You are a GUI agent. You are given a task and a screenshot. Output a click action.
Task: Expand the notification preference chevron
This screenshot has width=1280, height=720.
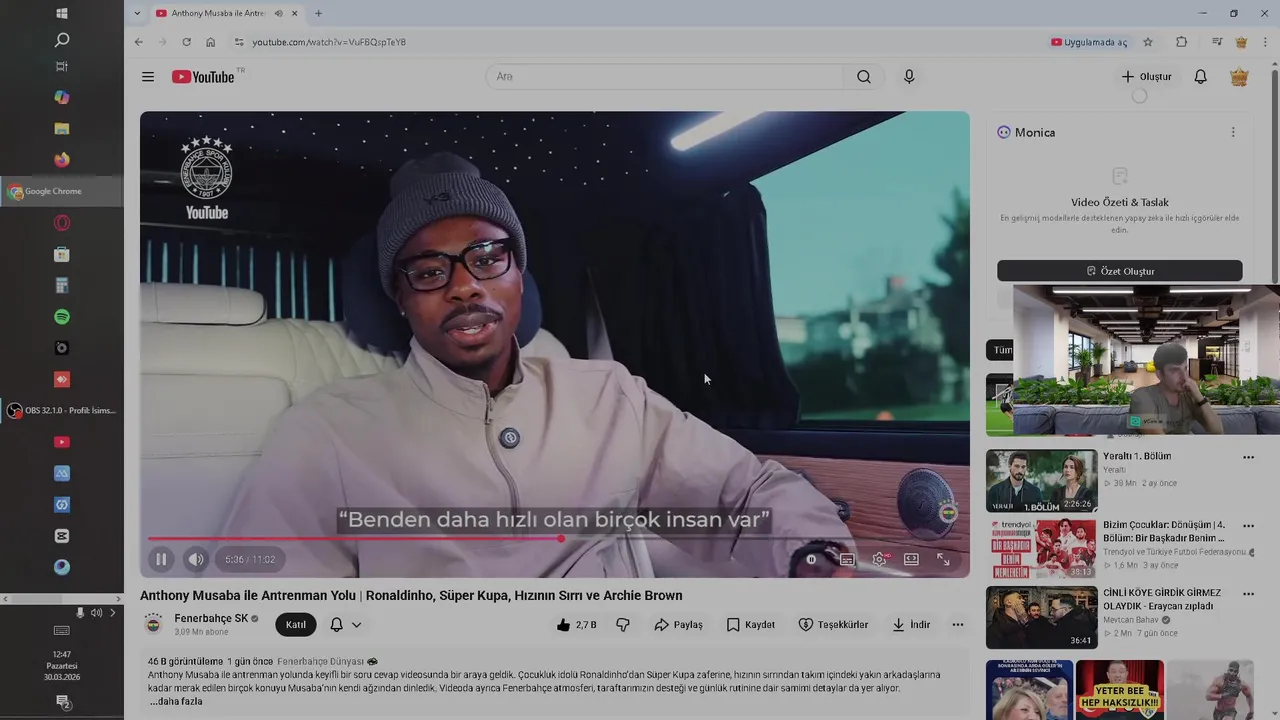click(x=356, y=625)
